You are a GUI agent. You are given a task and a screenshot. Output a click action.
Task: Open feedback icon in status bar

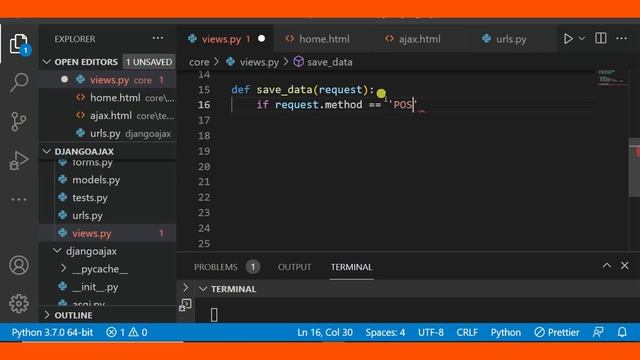598,332
